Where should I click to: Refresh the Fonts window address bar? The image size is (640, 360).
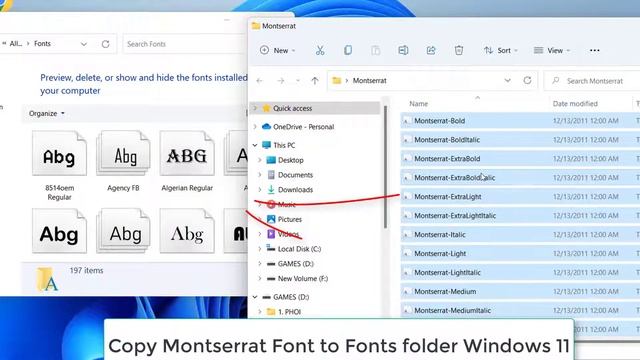[x=105, y=44]
